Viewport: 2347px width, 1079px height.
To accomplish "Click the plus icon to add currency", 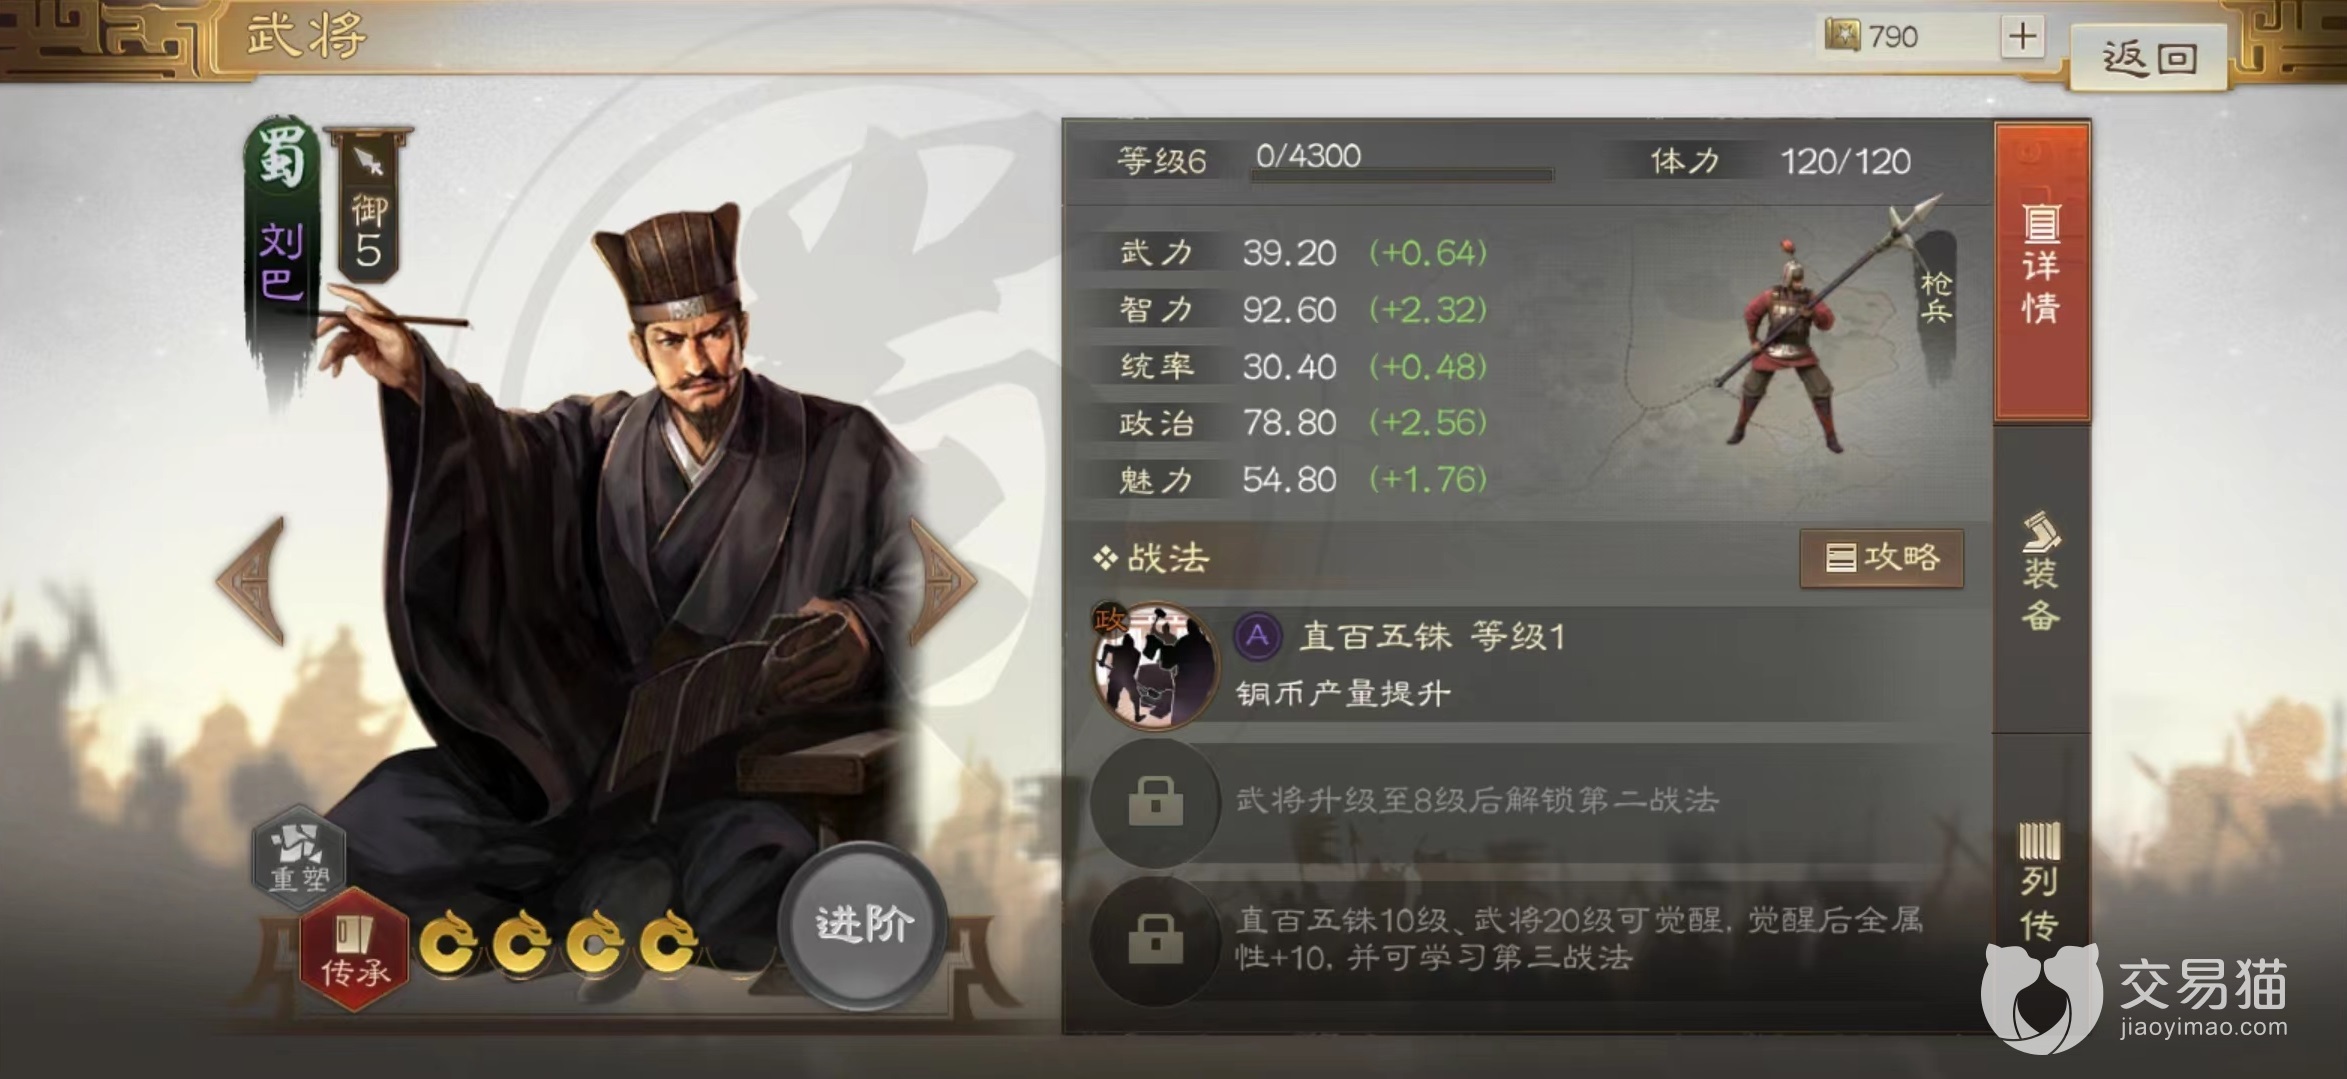I will (2022, 37).
